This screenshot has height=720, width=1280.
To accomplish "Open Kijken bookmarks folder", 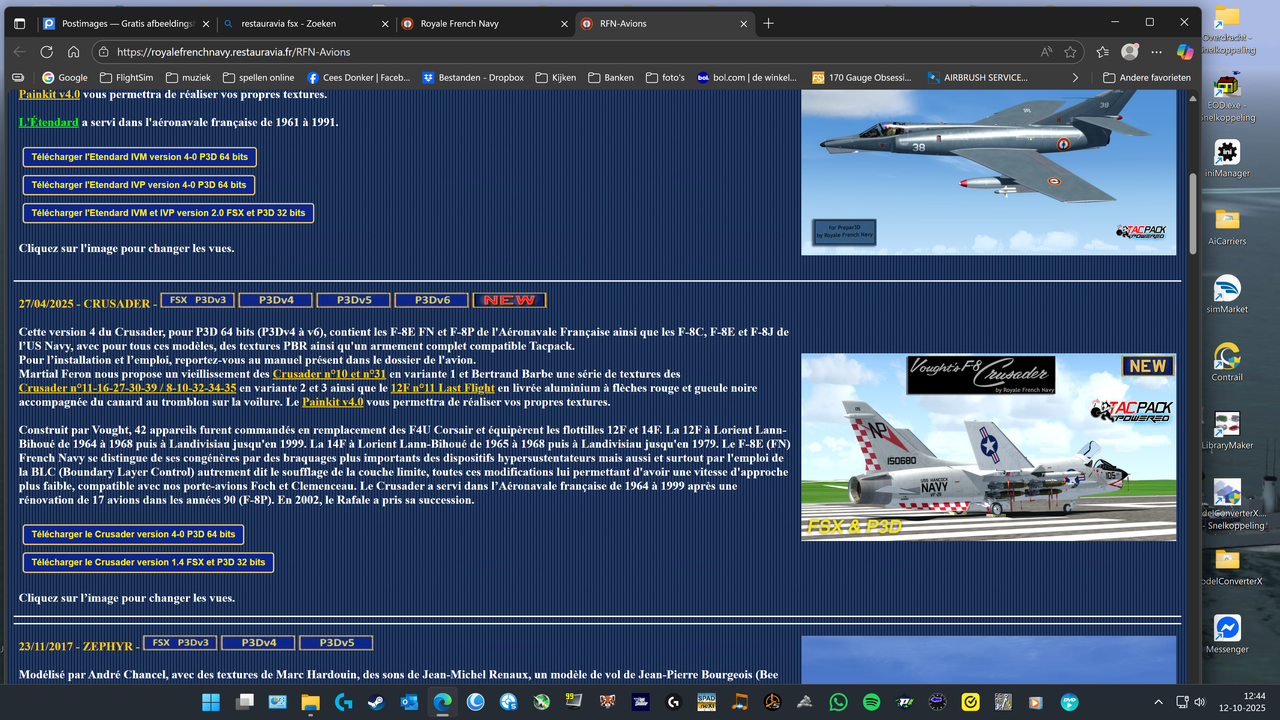I will (x=556, y=77).
